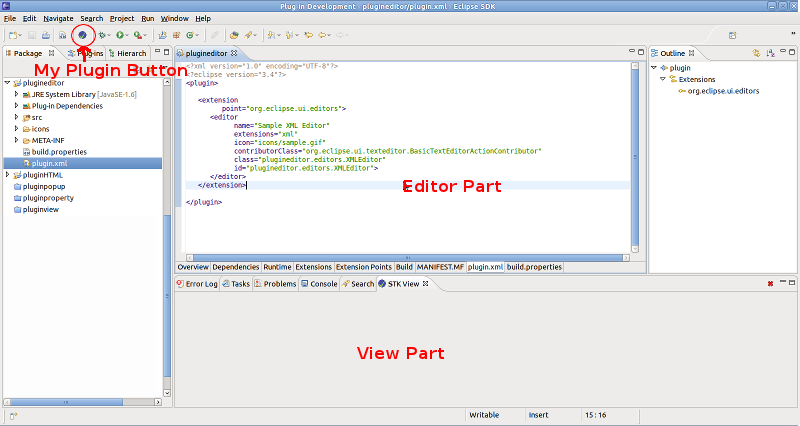Click the Back navigation arrow icon
The height and width of the screenshot is (426, 800).
322,35
